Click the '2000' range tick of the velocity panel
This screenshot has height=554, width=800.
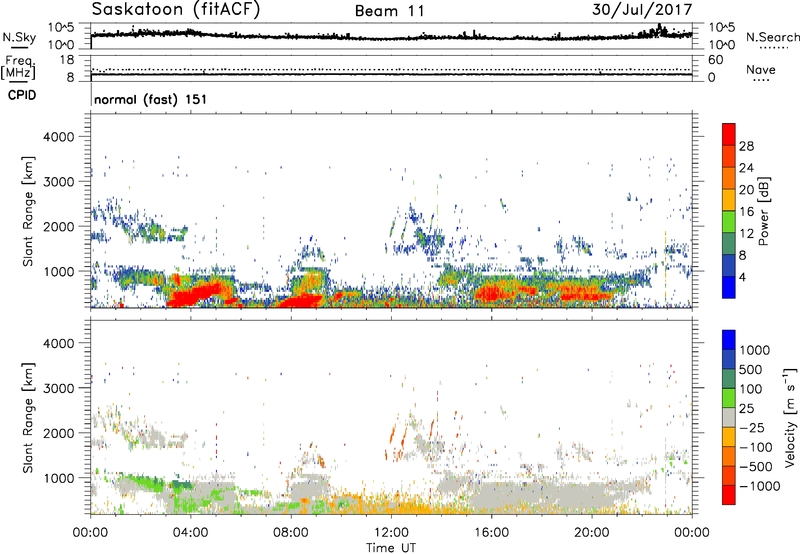click(58, 433)
